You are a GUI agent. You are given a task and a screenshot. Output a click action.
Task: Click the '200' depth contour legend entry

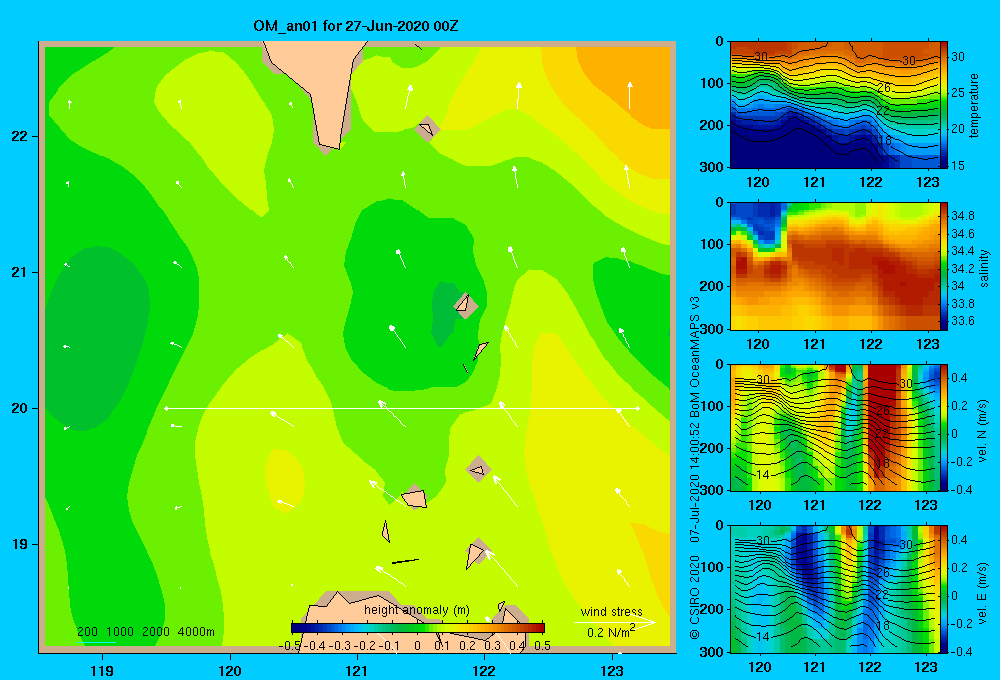pos(87,632)
